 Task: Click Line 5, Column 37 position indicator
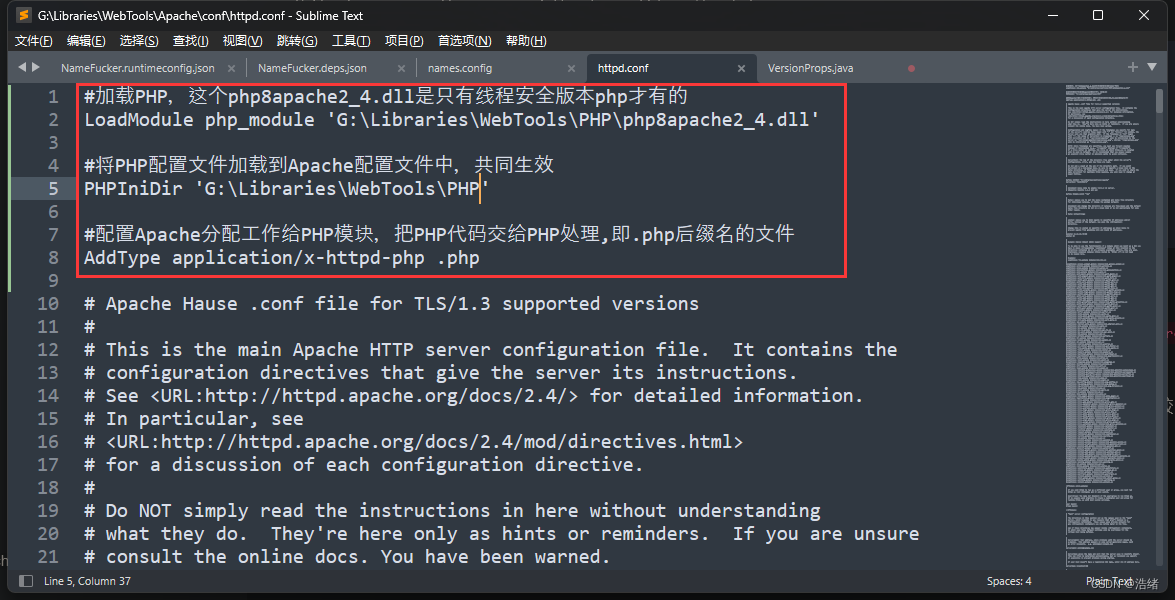pyautogui.click(x=87, y=581)
